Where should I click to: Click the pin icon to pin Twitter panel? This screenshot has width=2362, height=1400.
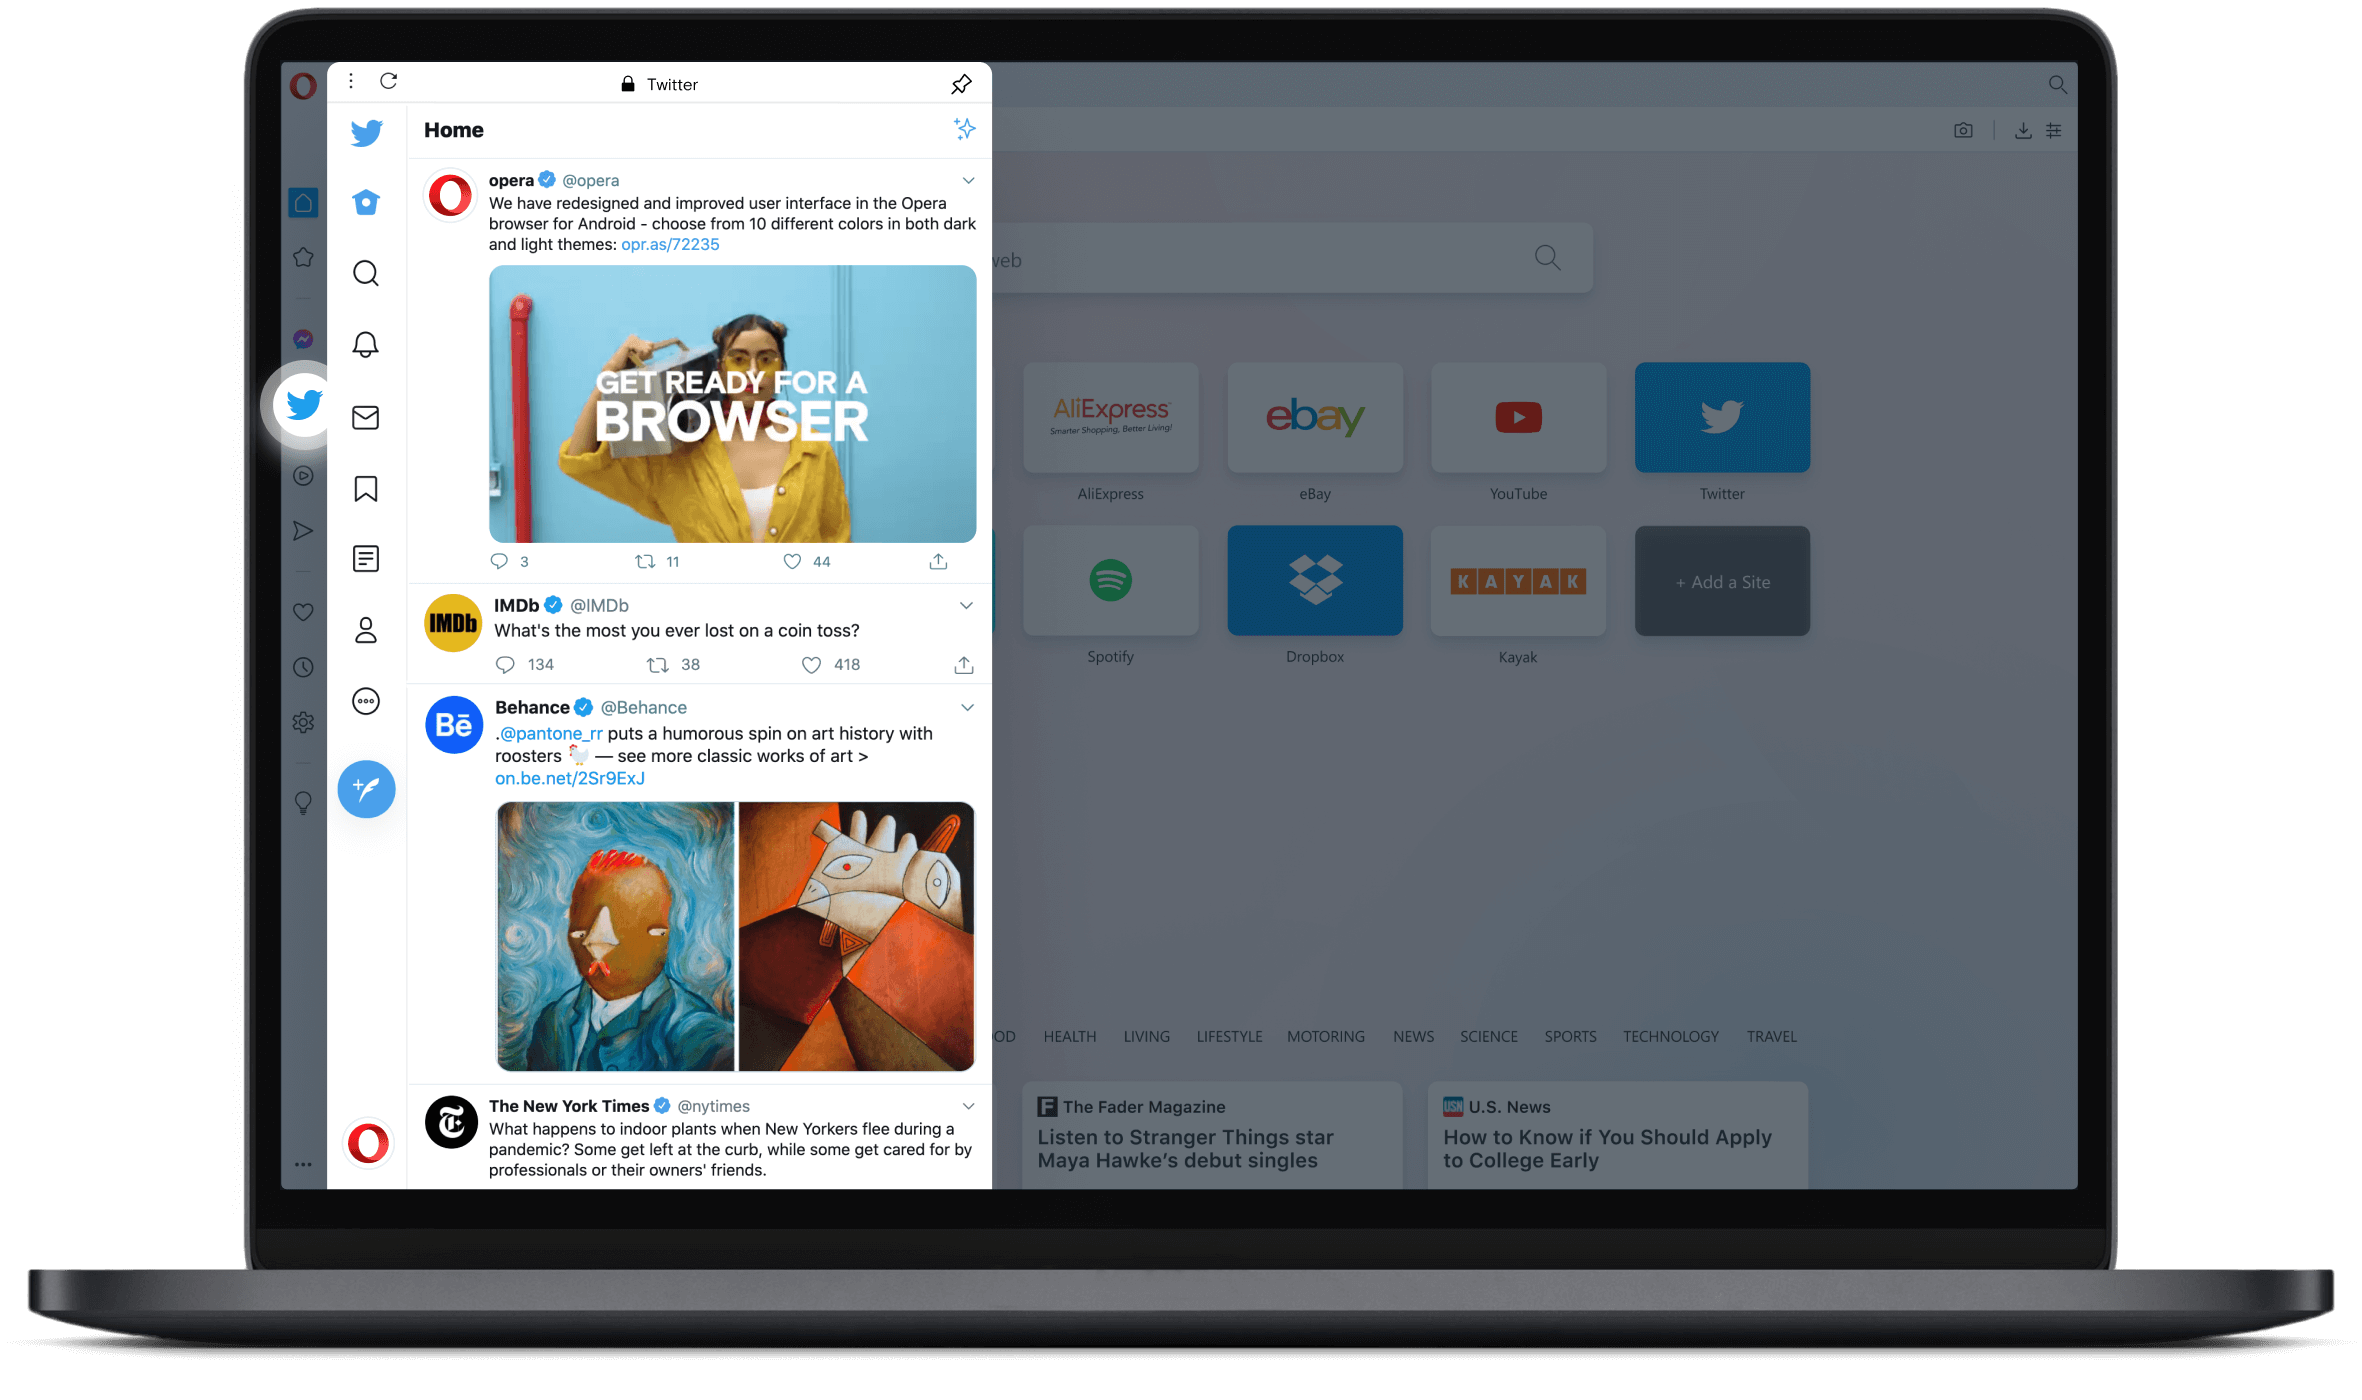tap(961, 83)
